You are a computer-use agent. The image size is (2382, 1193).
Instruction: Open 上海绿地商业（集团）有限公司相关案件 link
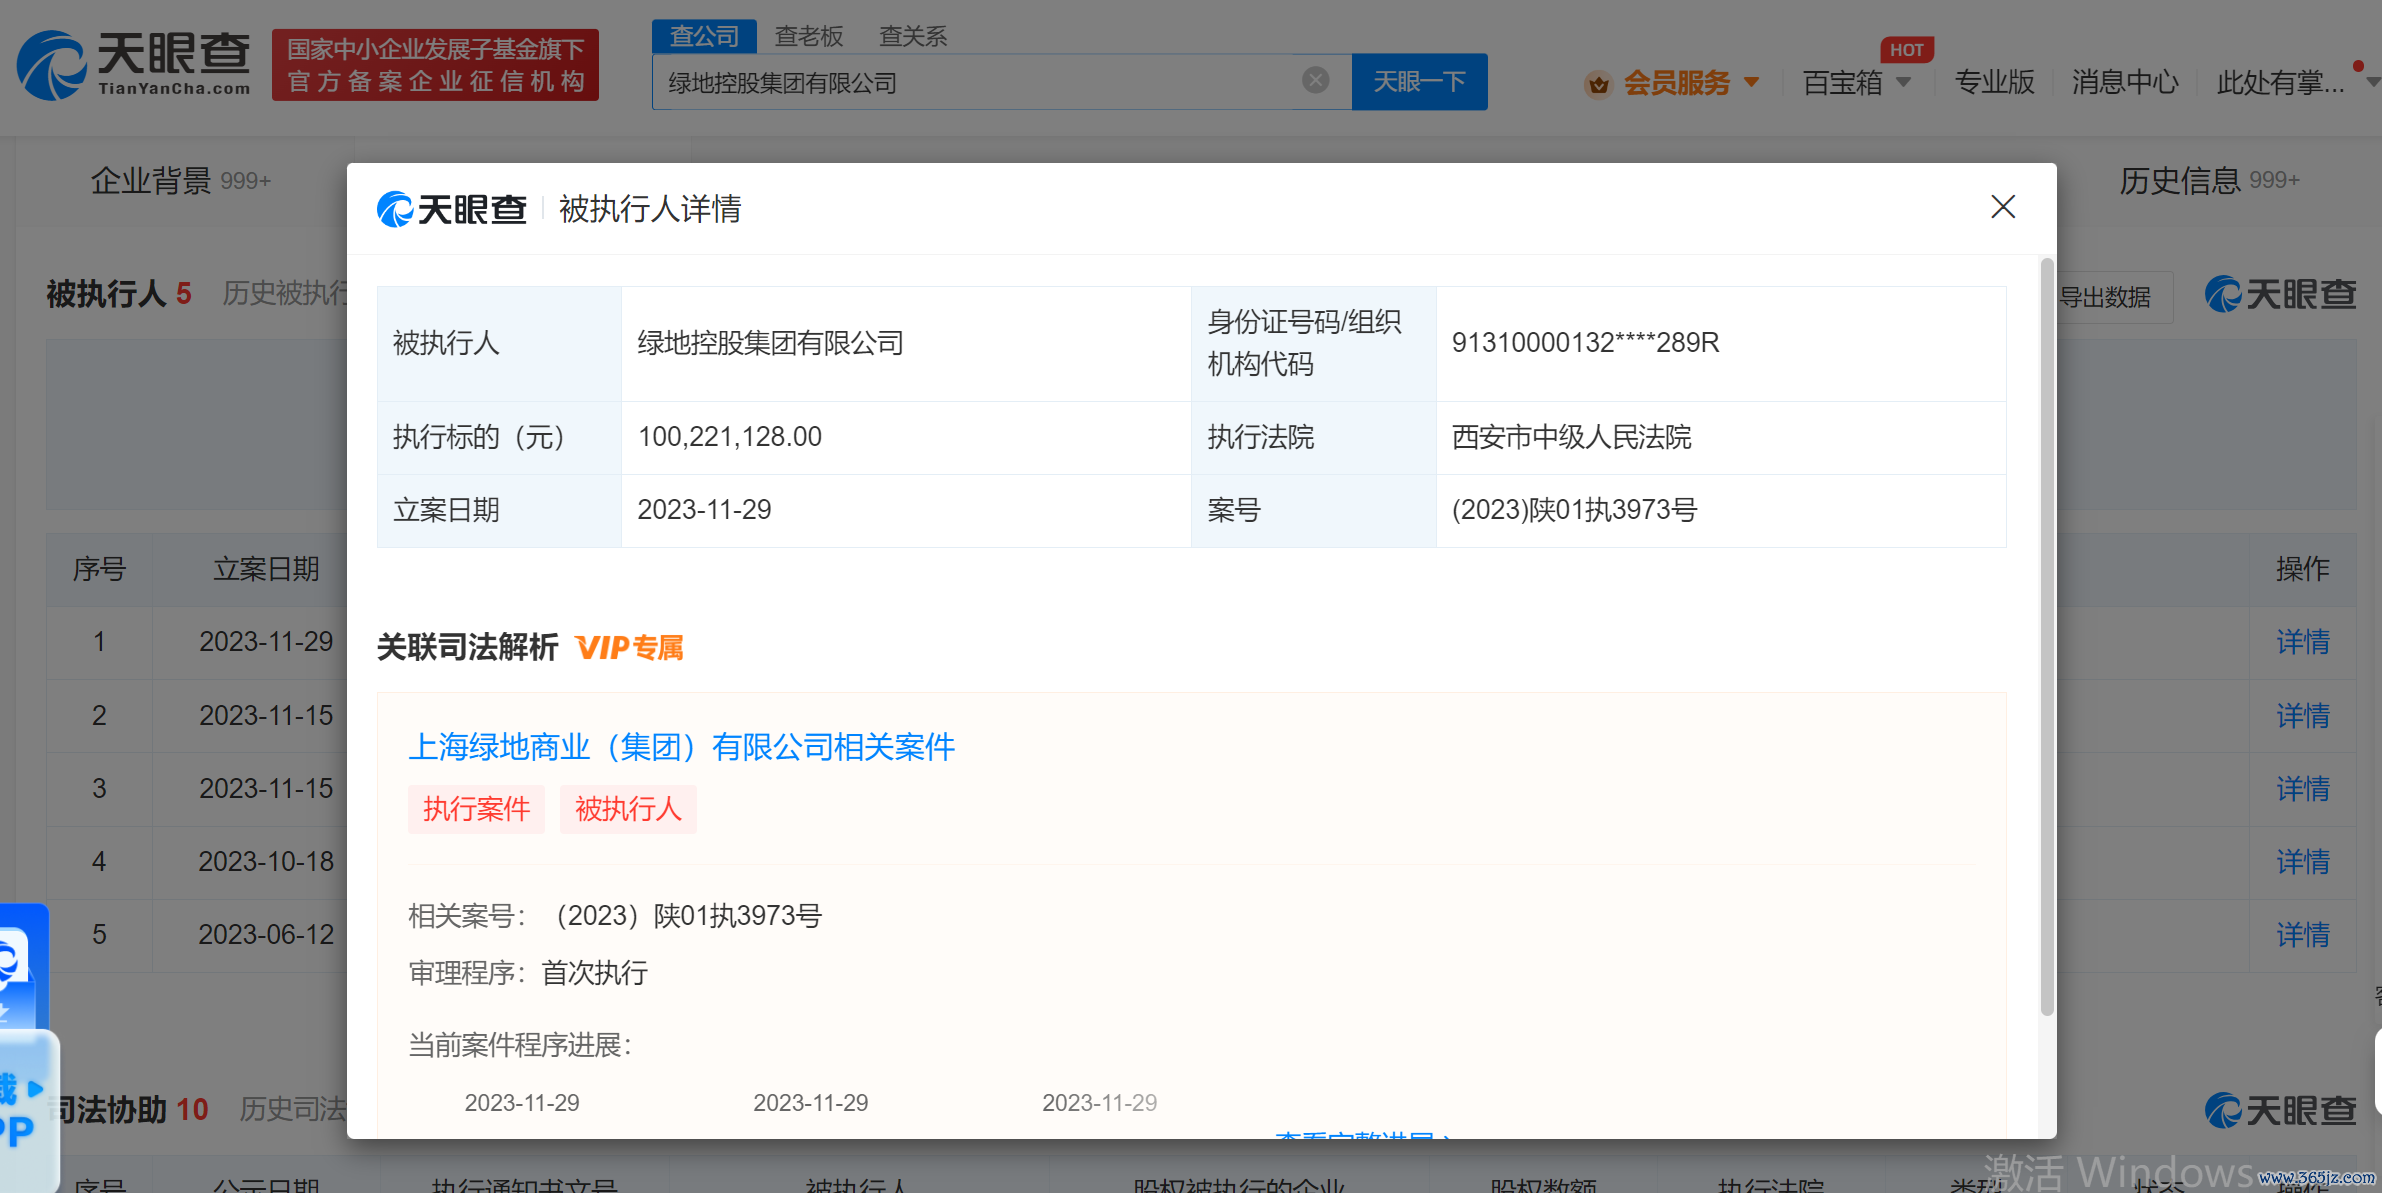pos(681,747)
